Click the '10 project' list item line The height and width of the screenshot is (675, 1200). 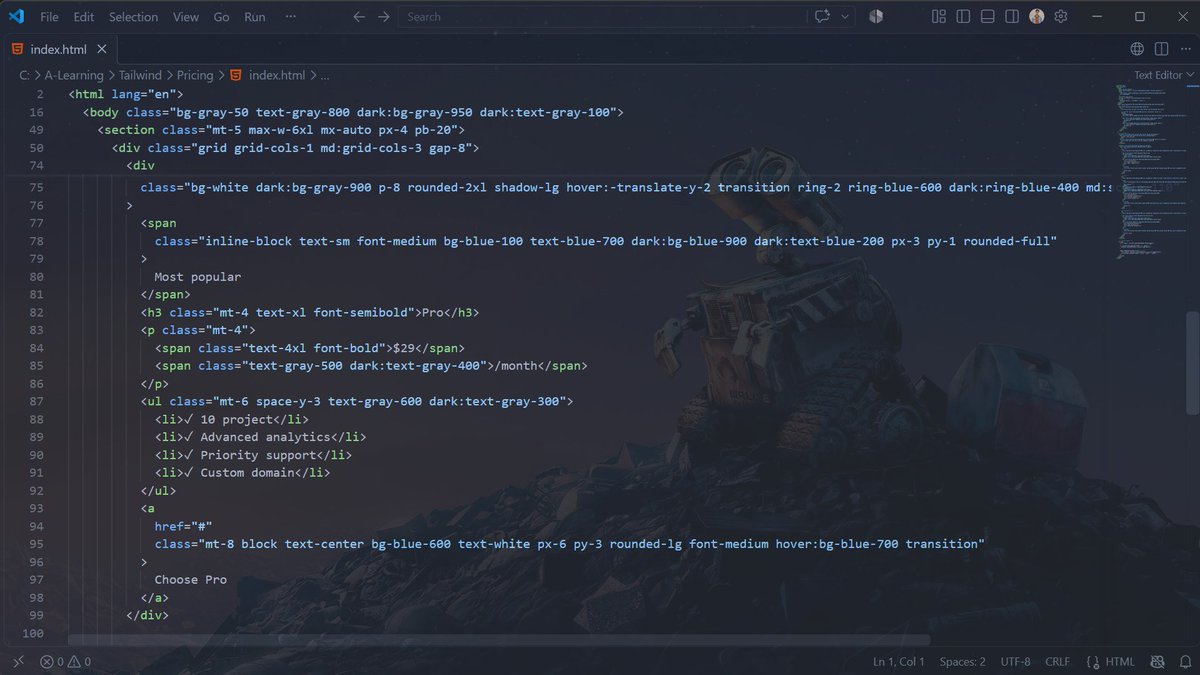[x=232, y=419]
